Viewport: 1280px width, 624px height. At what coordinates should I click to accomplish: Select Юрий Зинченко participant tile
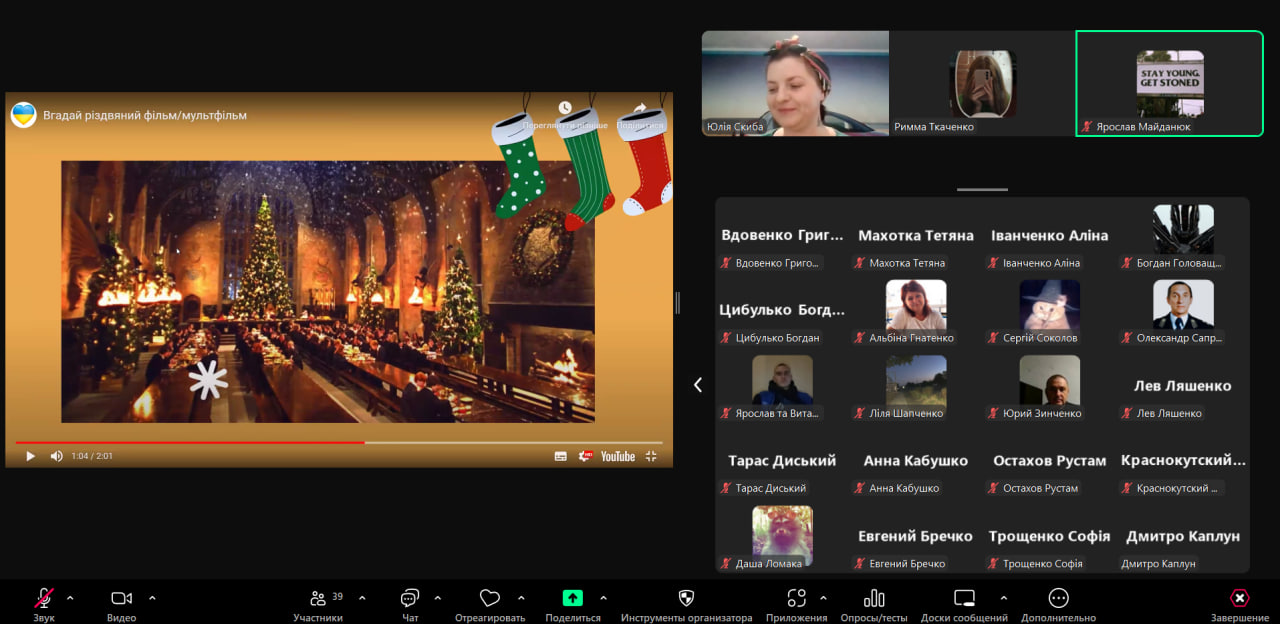[x=1049, y=386]
